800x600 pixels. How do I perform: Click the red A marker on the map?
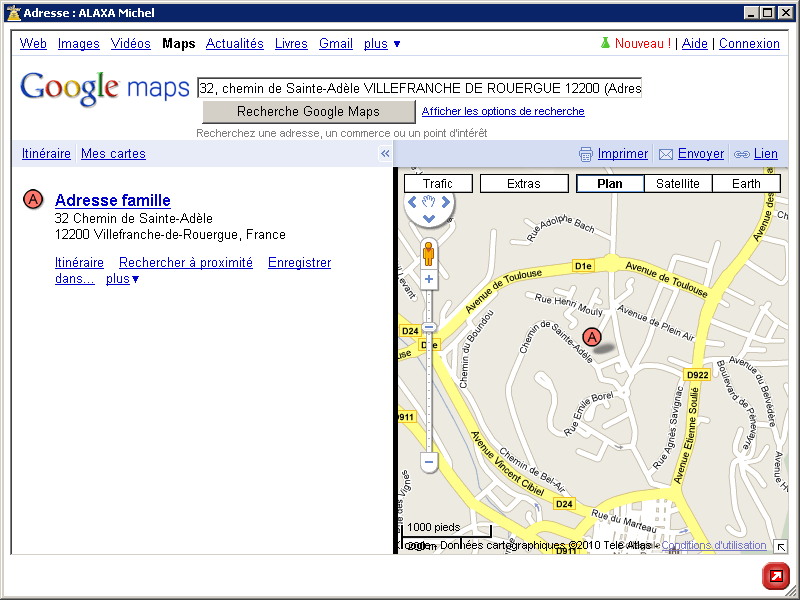(592, 338)
